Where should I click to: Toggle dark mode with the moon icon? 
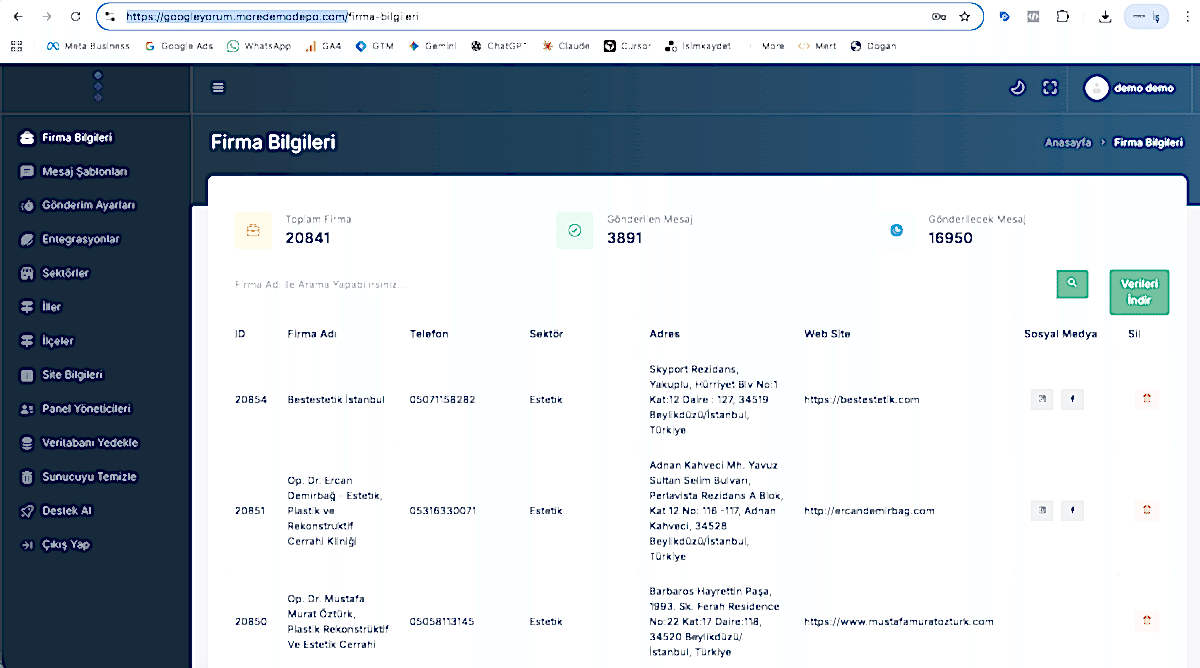(x=1017, y=88)
